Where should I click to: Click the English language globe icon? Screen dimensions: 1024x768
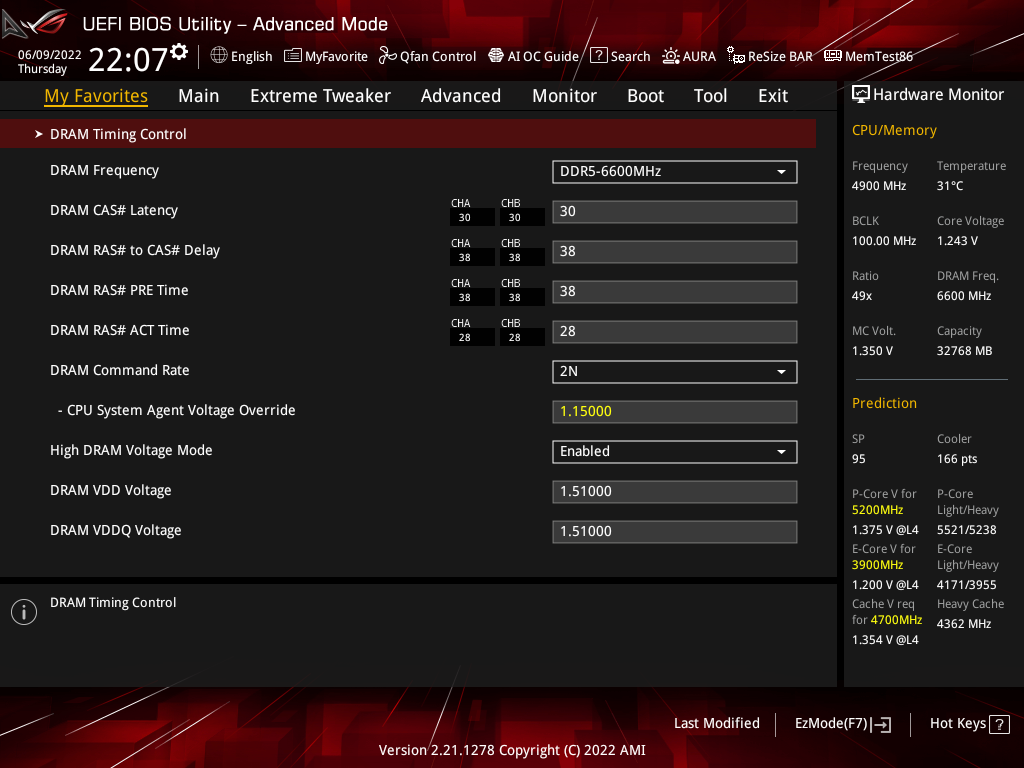pos(219,56)
